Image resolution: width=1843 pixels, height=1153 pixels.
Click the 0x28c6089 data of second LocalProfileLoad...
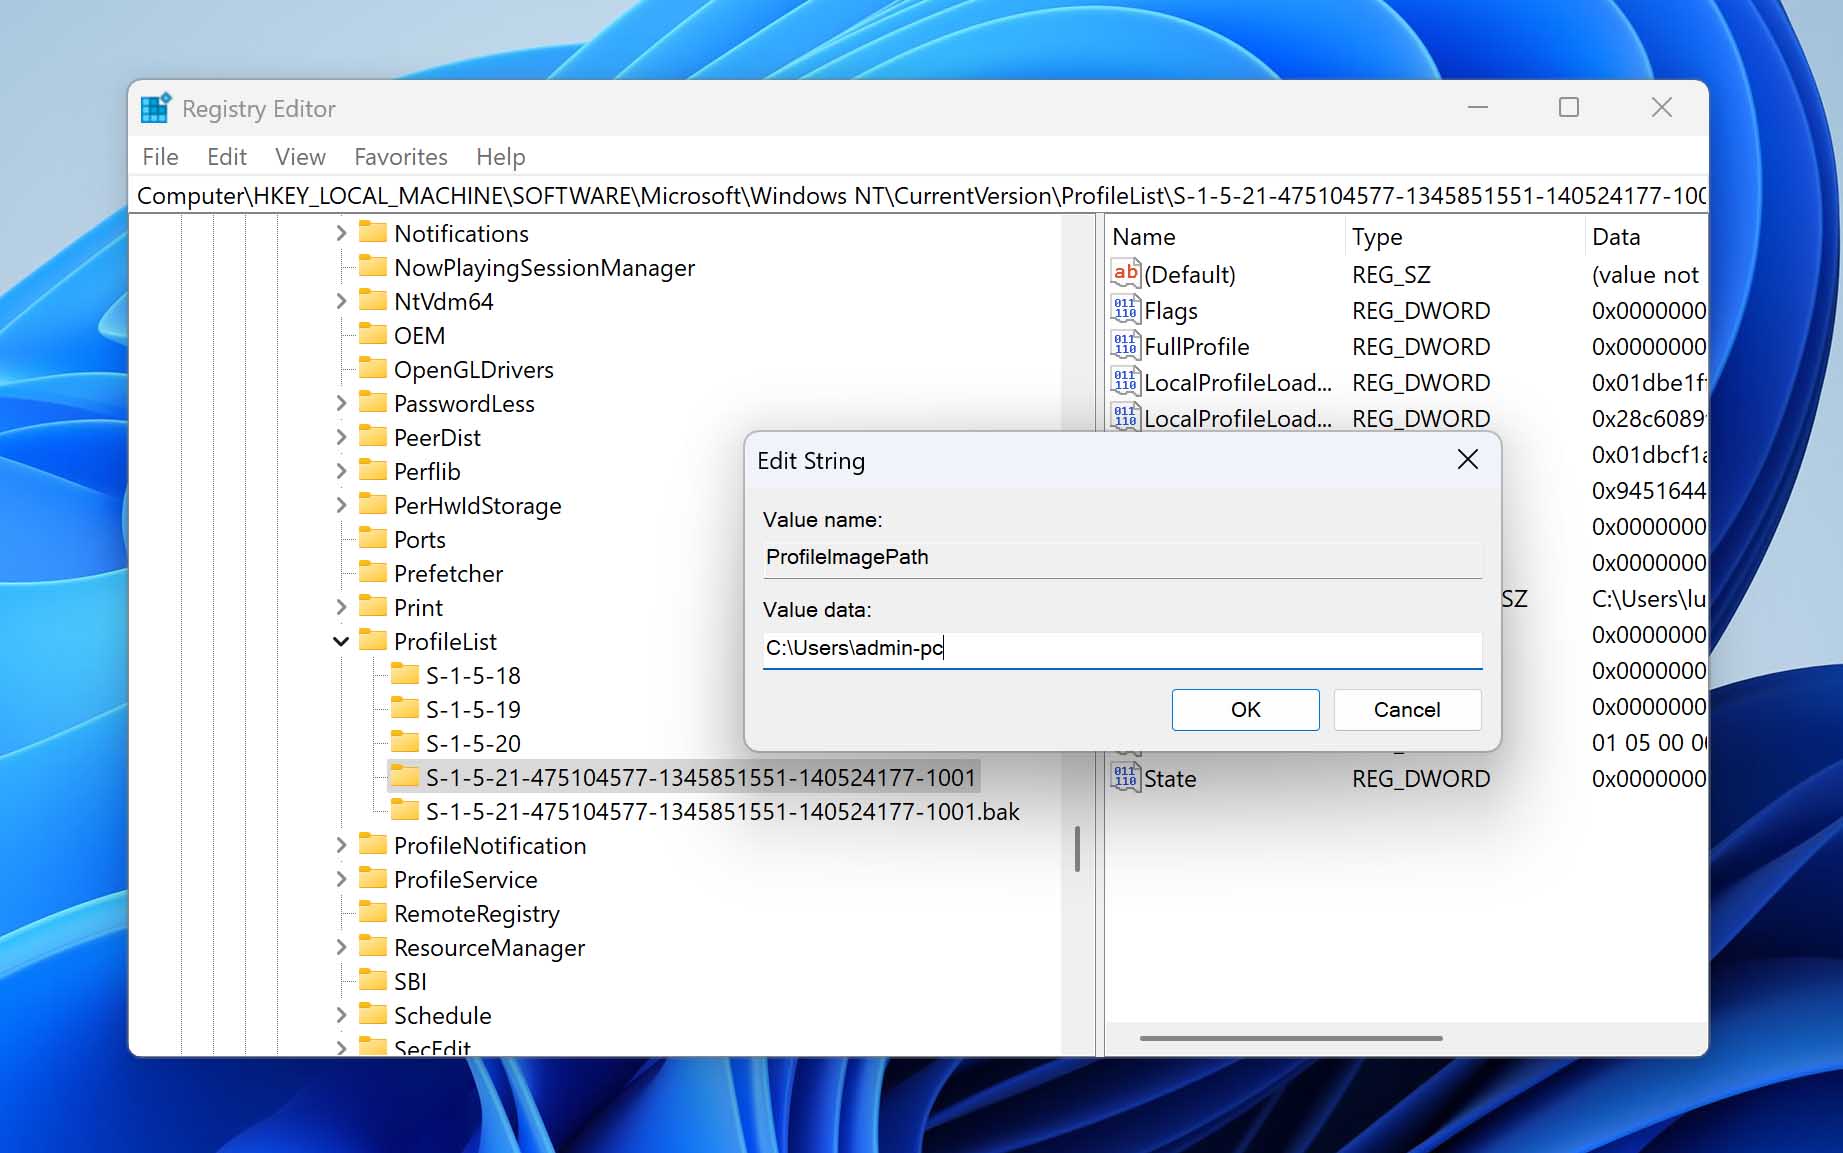coord(1648,418)
